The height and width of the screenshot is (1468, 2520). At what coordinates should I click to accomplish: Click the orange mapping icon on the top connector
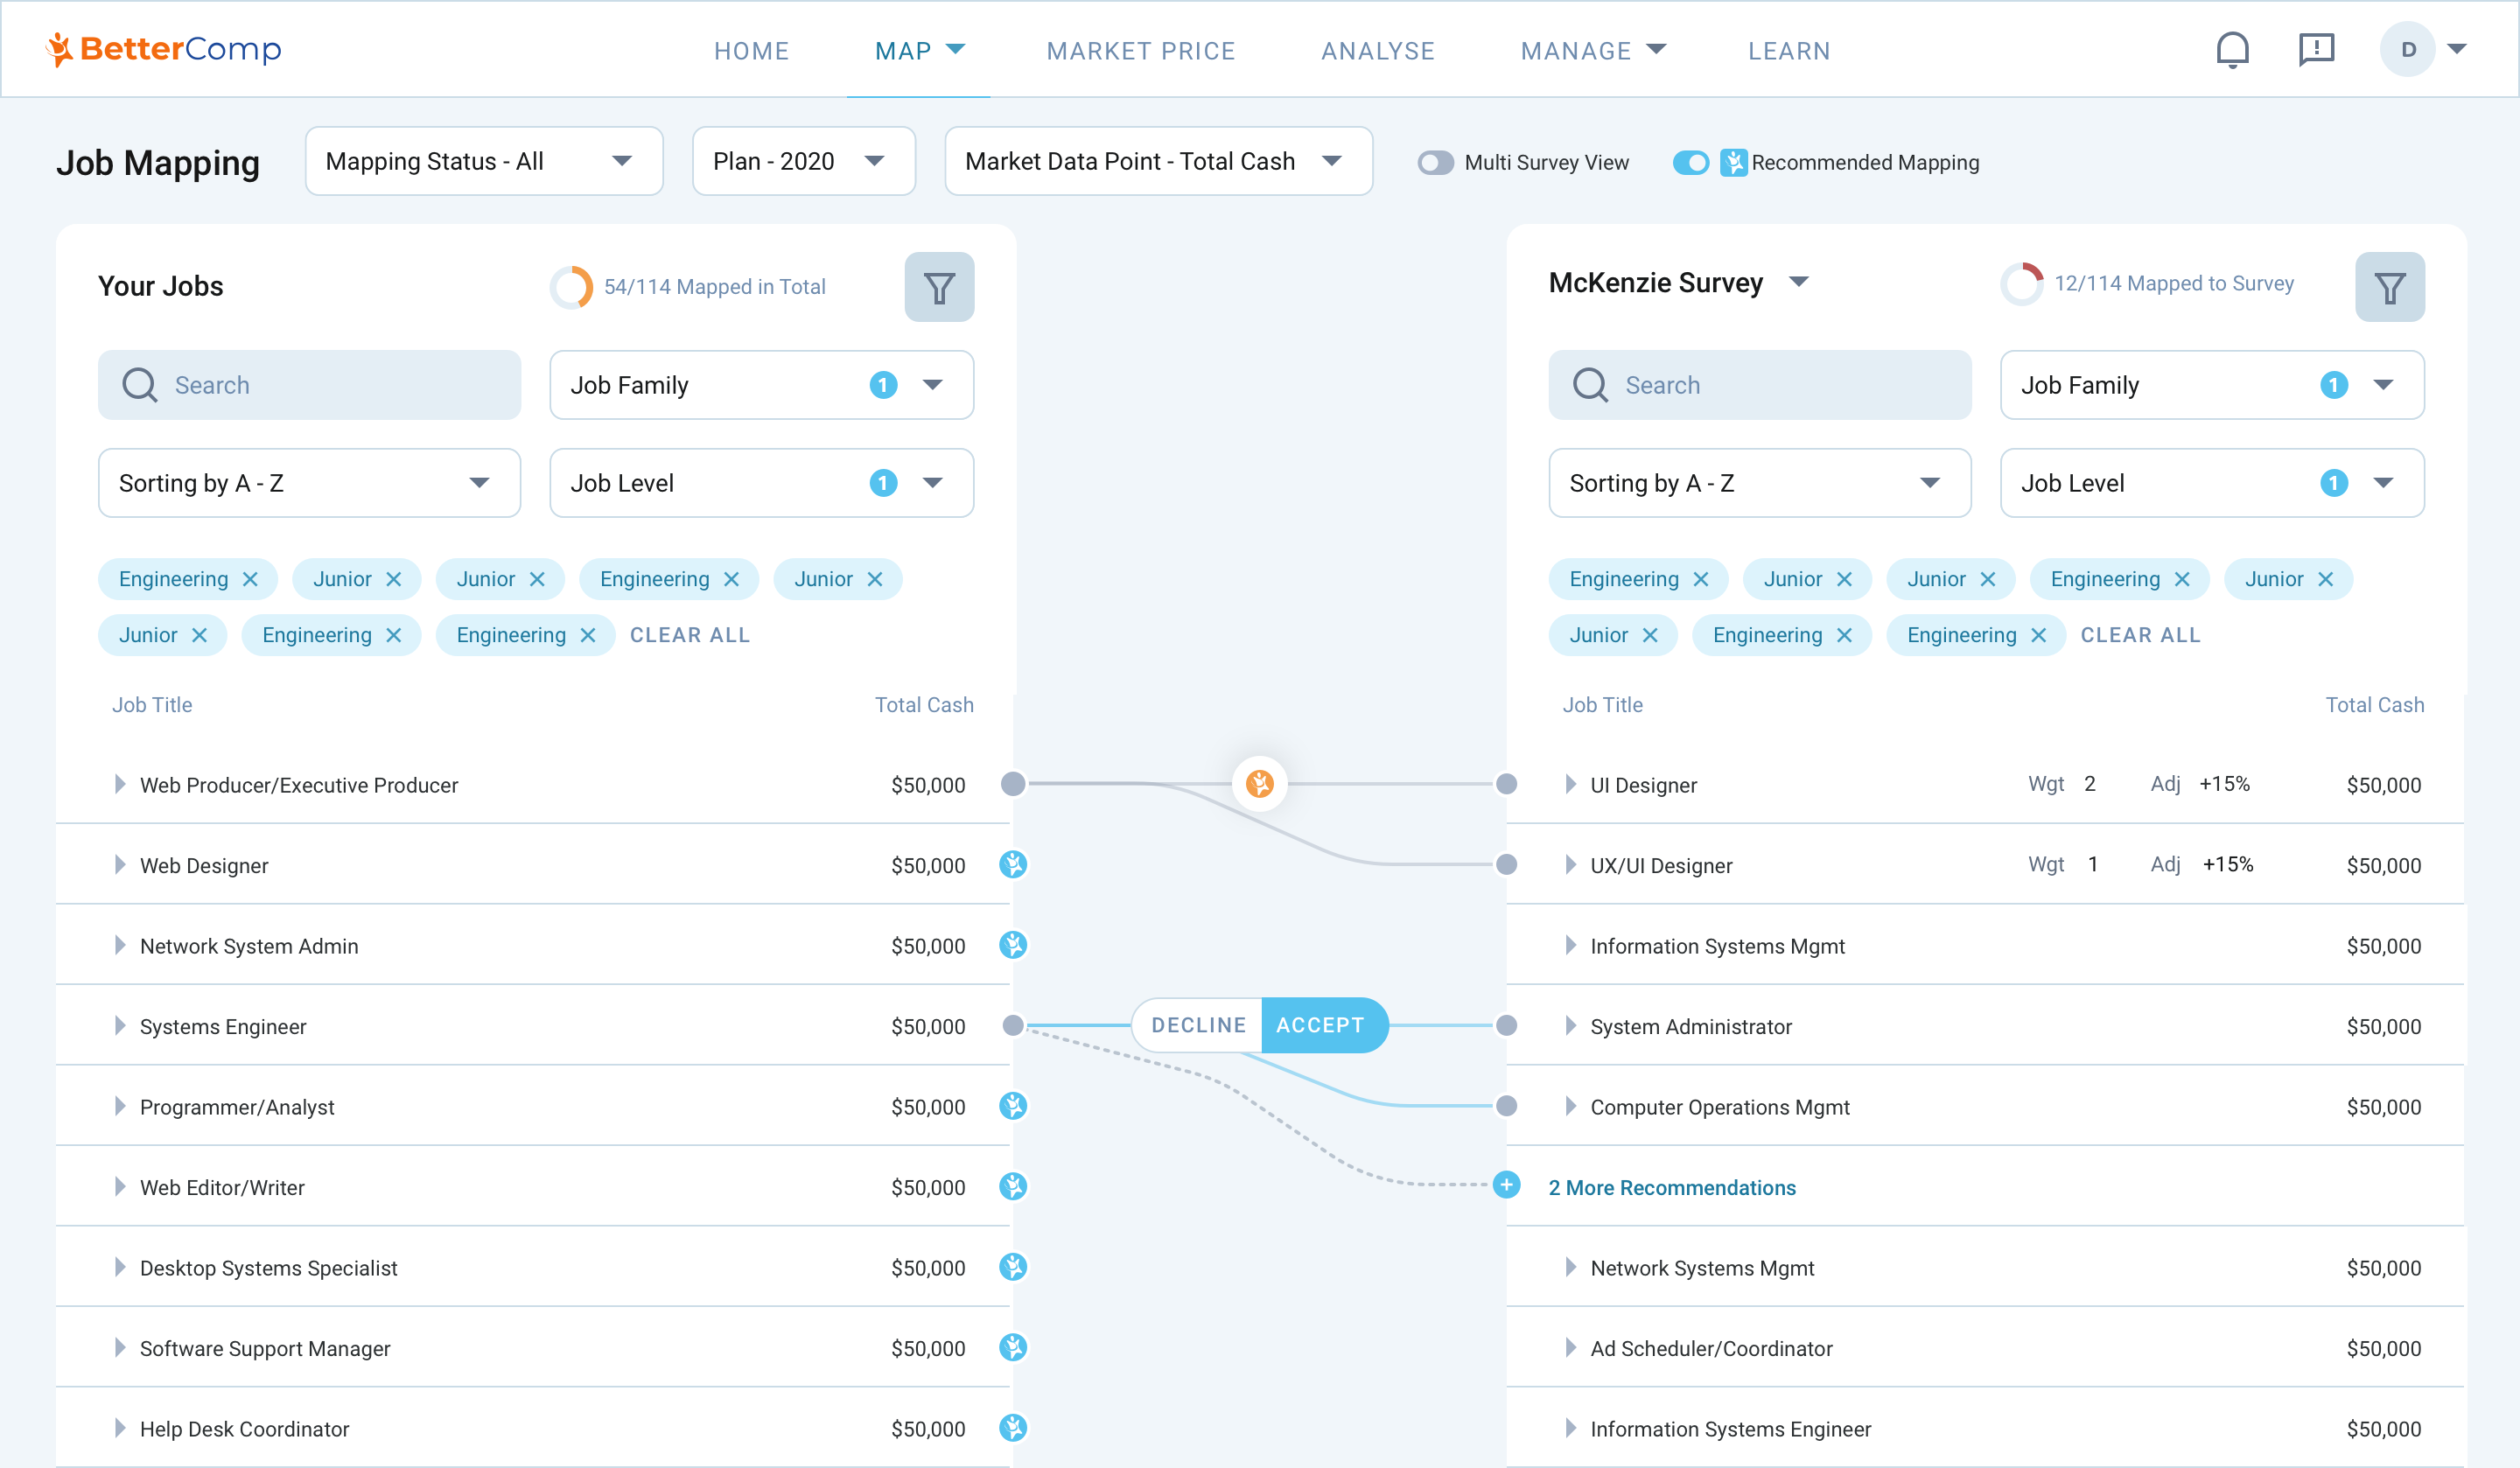point(1260,784)
